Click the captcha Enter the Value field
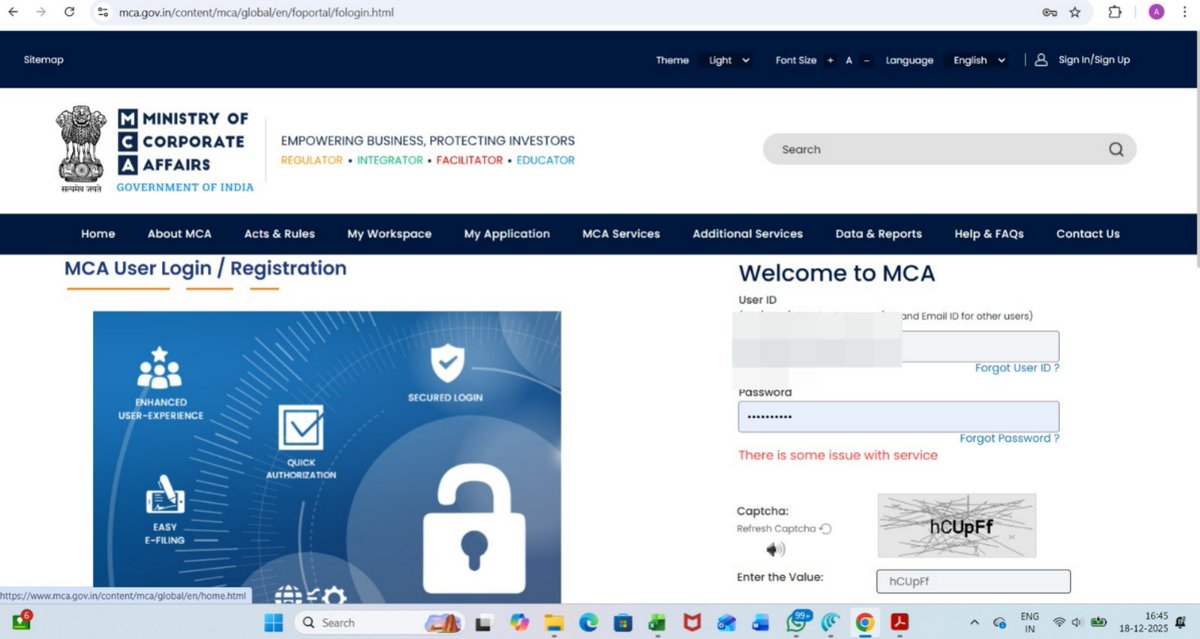The width and height of the screenshot is (1200, 639). point(973,581)
